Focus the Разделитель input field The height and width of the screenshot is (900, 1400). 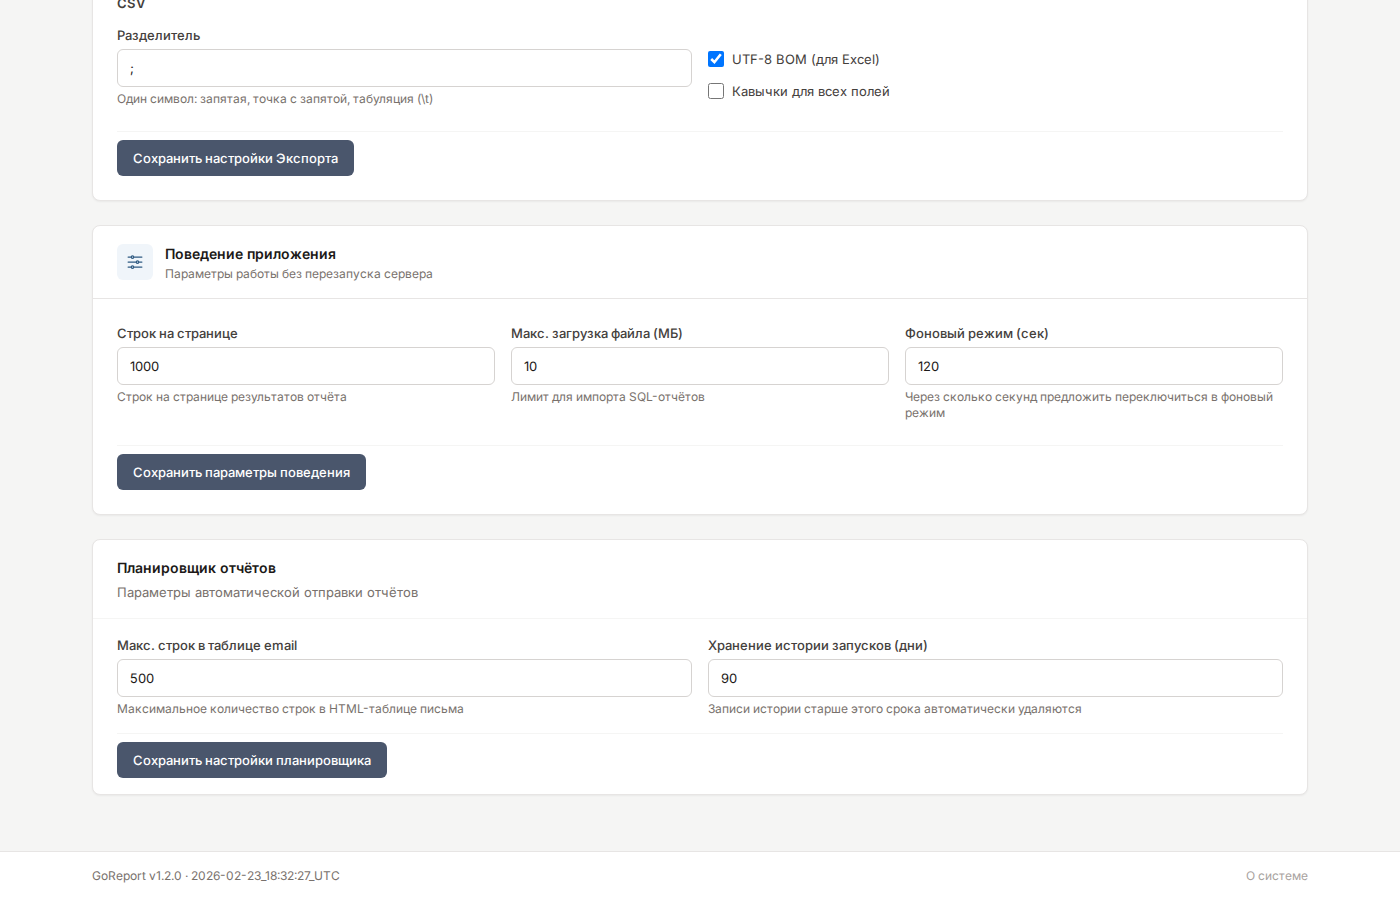404,68
